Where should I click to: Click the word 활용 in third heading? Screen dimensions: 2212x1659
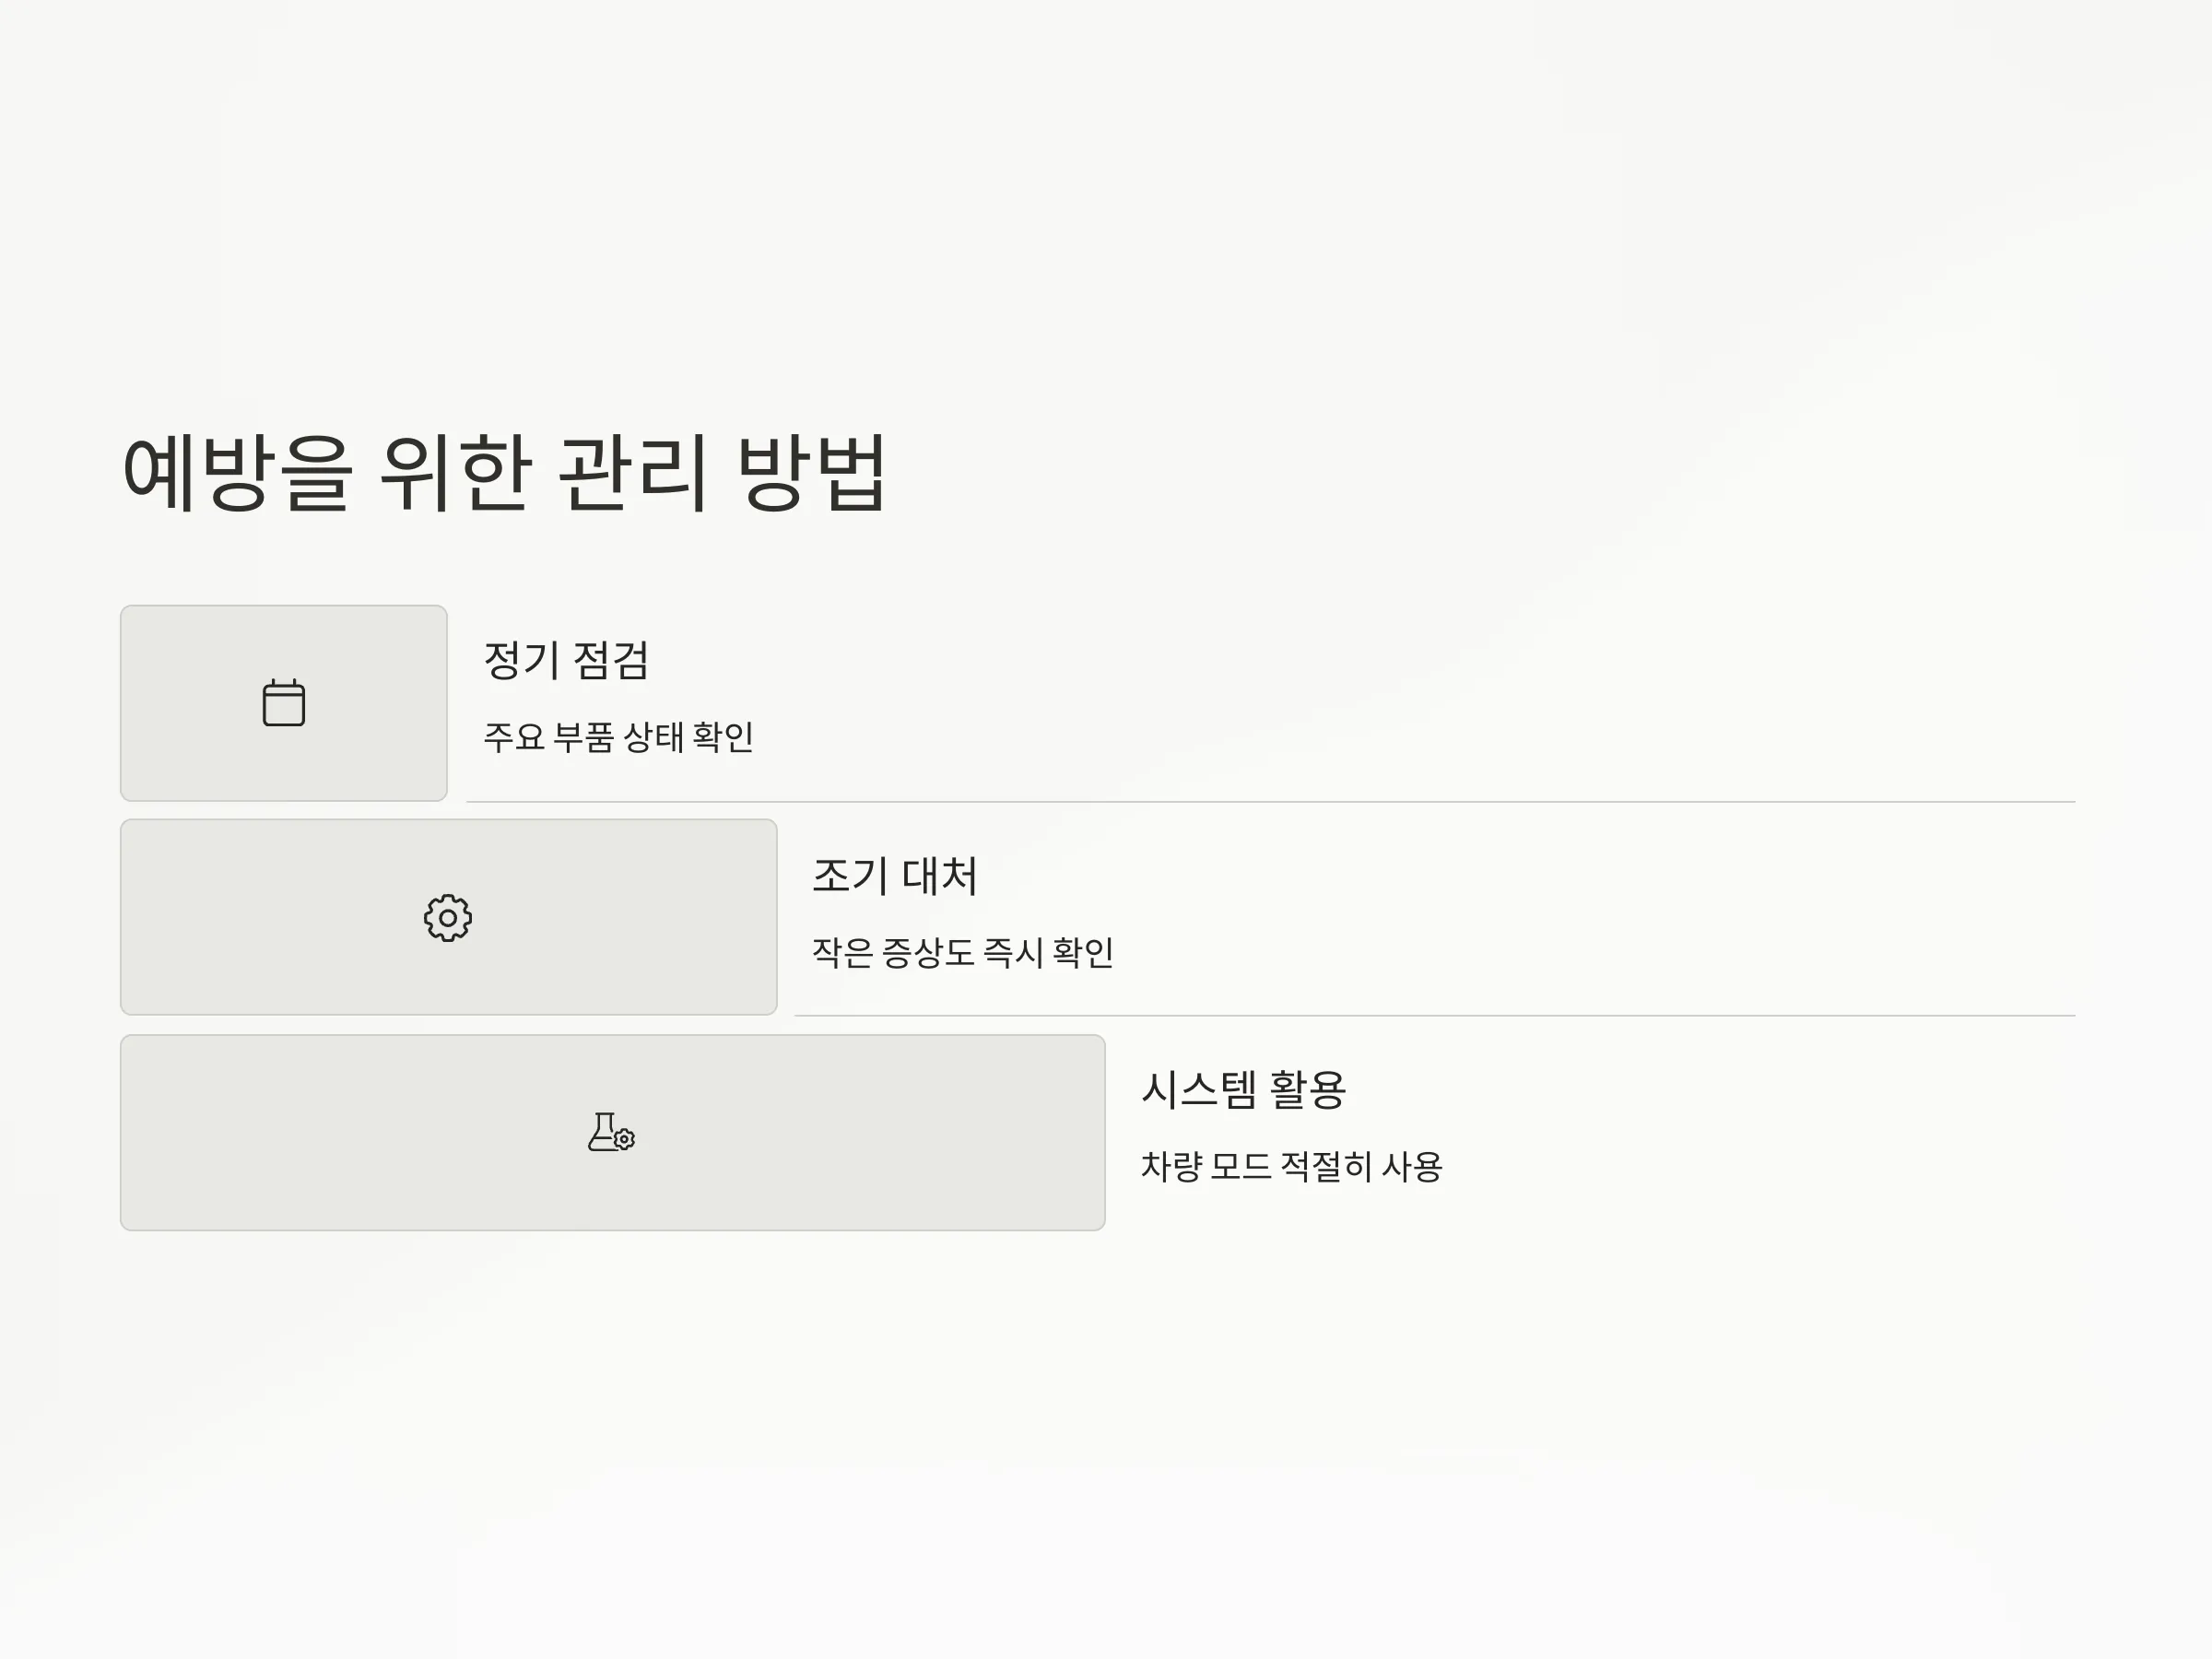tap(1307, 1089)
